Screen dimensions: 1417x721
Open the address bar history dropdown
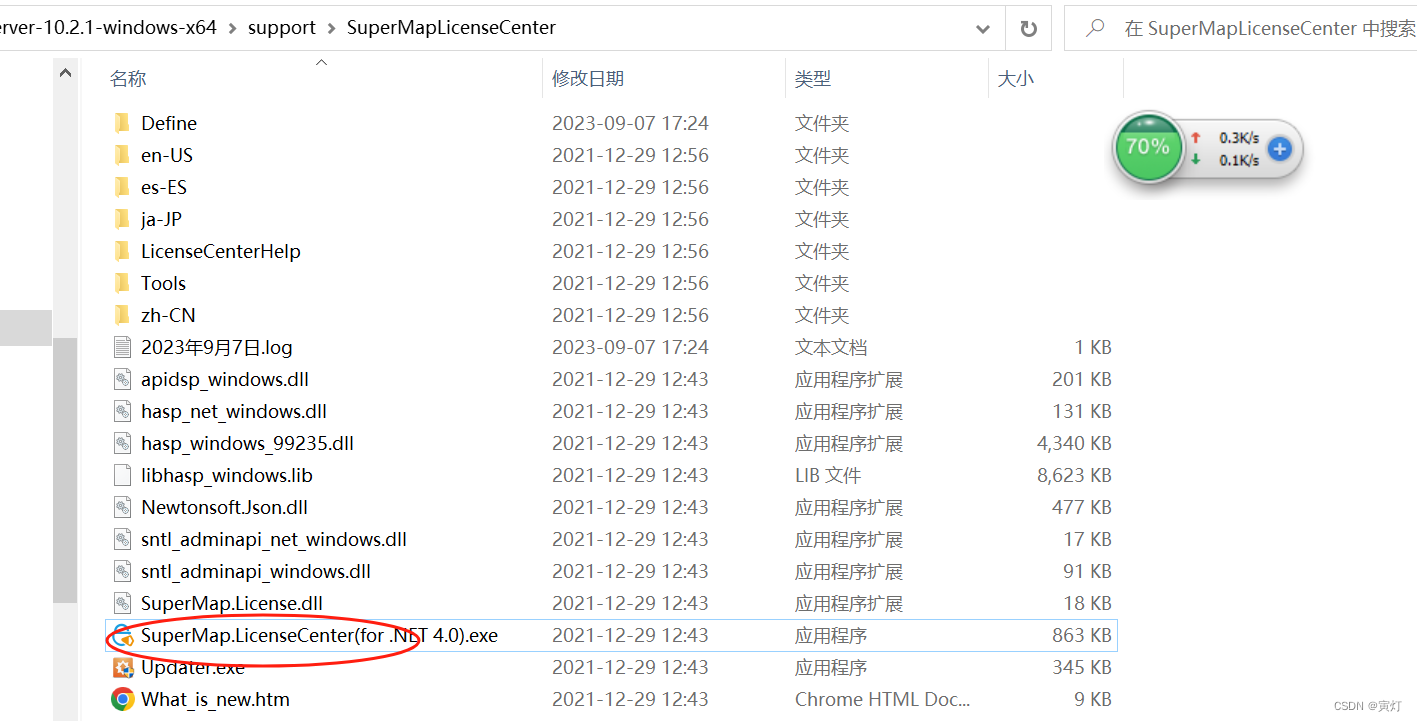[x=982, y=28]
